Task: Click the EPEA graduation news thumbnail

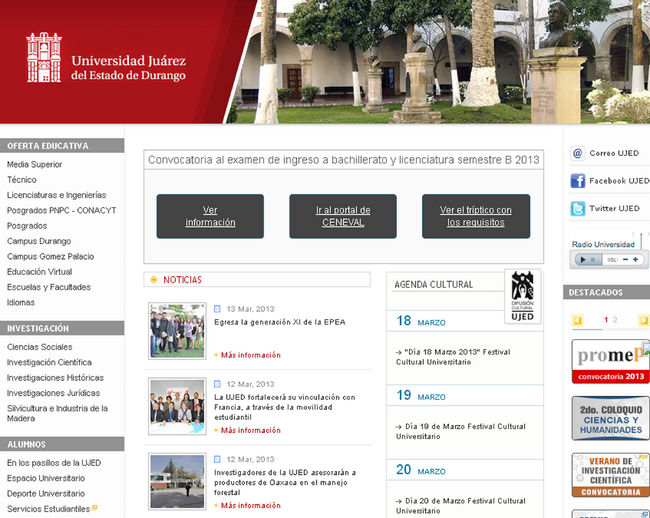Action: [x=177, y=331]
